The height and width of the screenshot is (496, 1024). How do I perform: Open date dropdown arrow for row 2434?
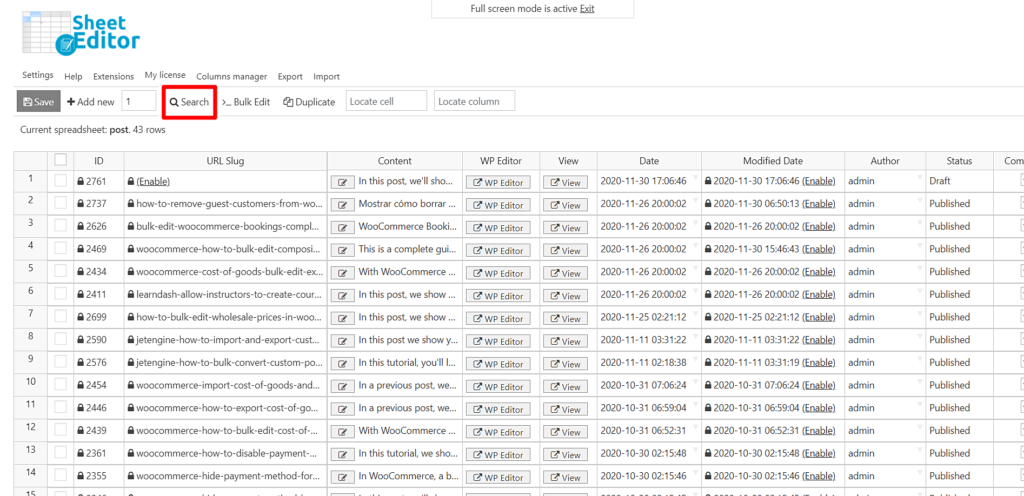point(695,268)
